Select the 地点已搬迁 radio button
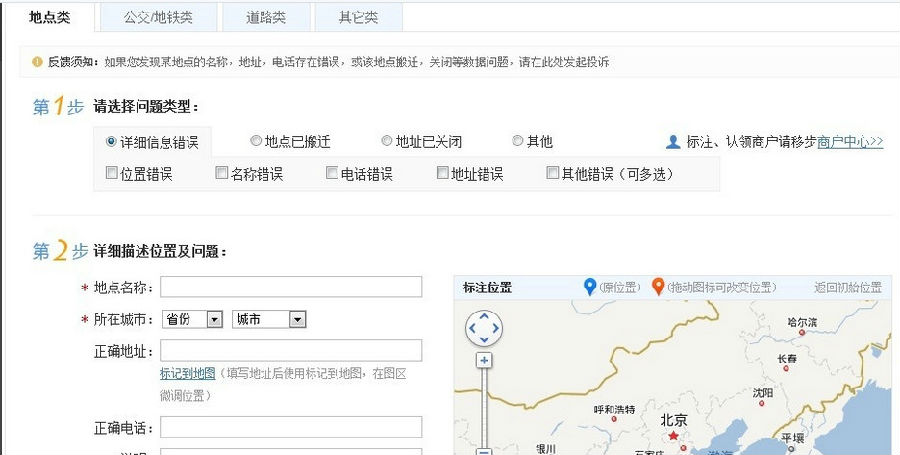Screen dimensions: 900x455 tap(256, 142)
